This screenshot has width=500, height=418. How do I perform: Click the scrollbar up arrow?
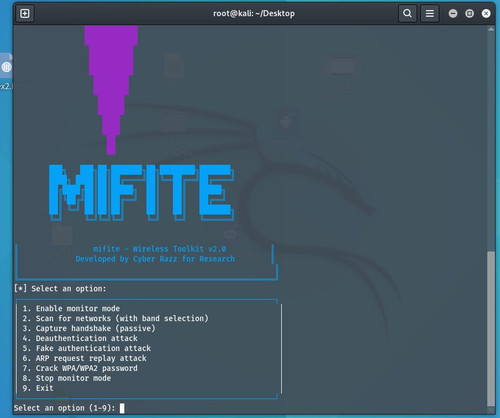tap(491, 29)
